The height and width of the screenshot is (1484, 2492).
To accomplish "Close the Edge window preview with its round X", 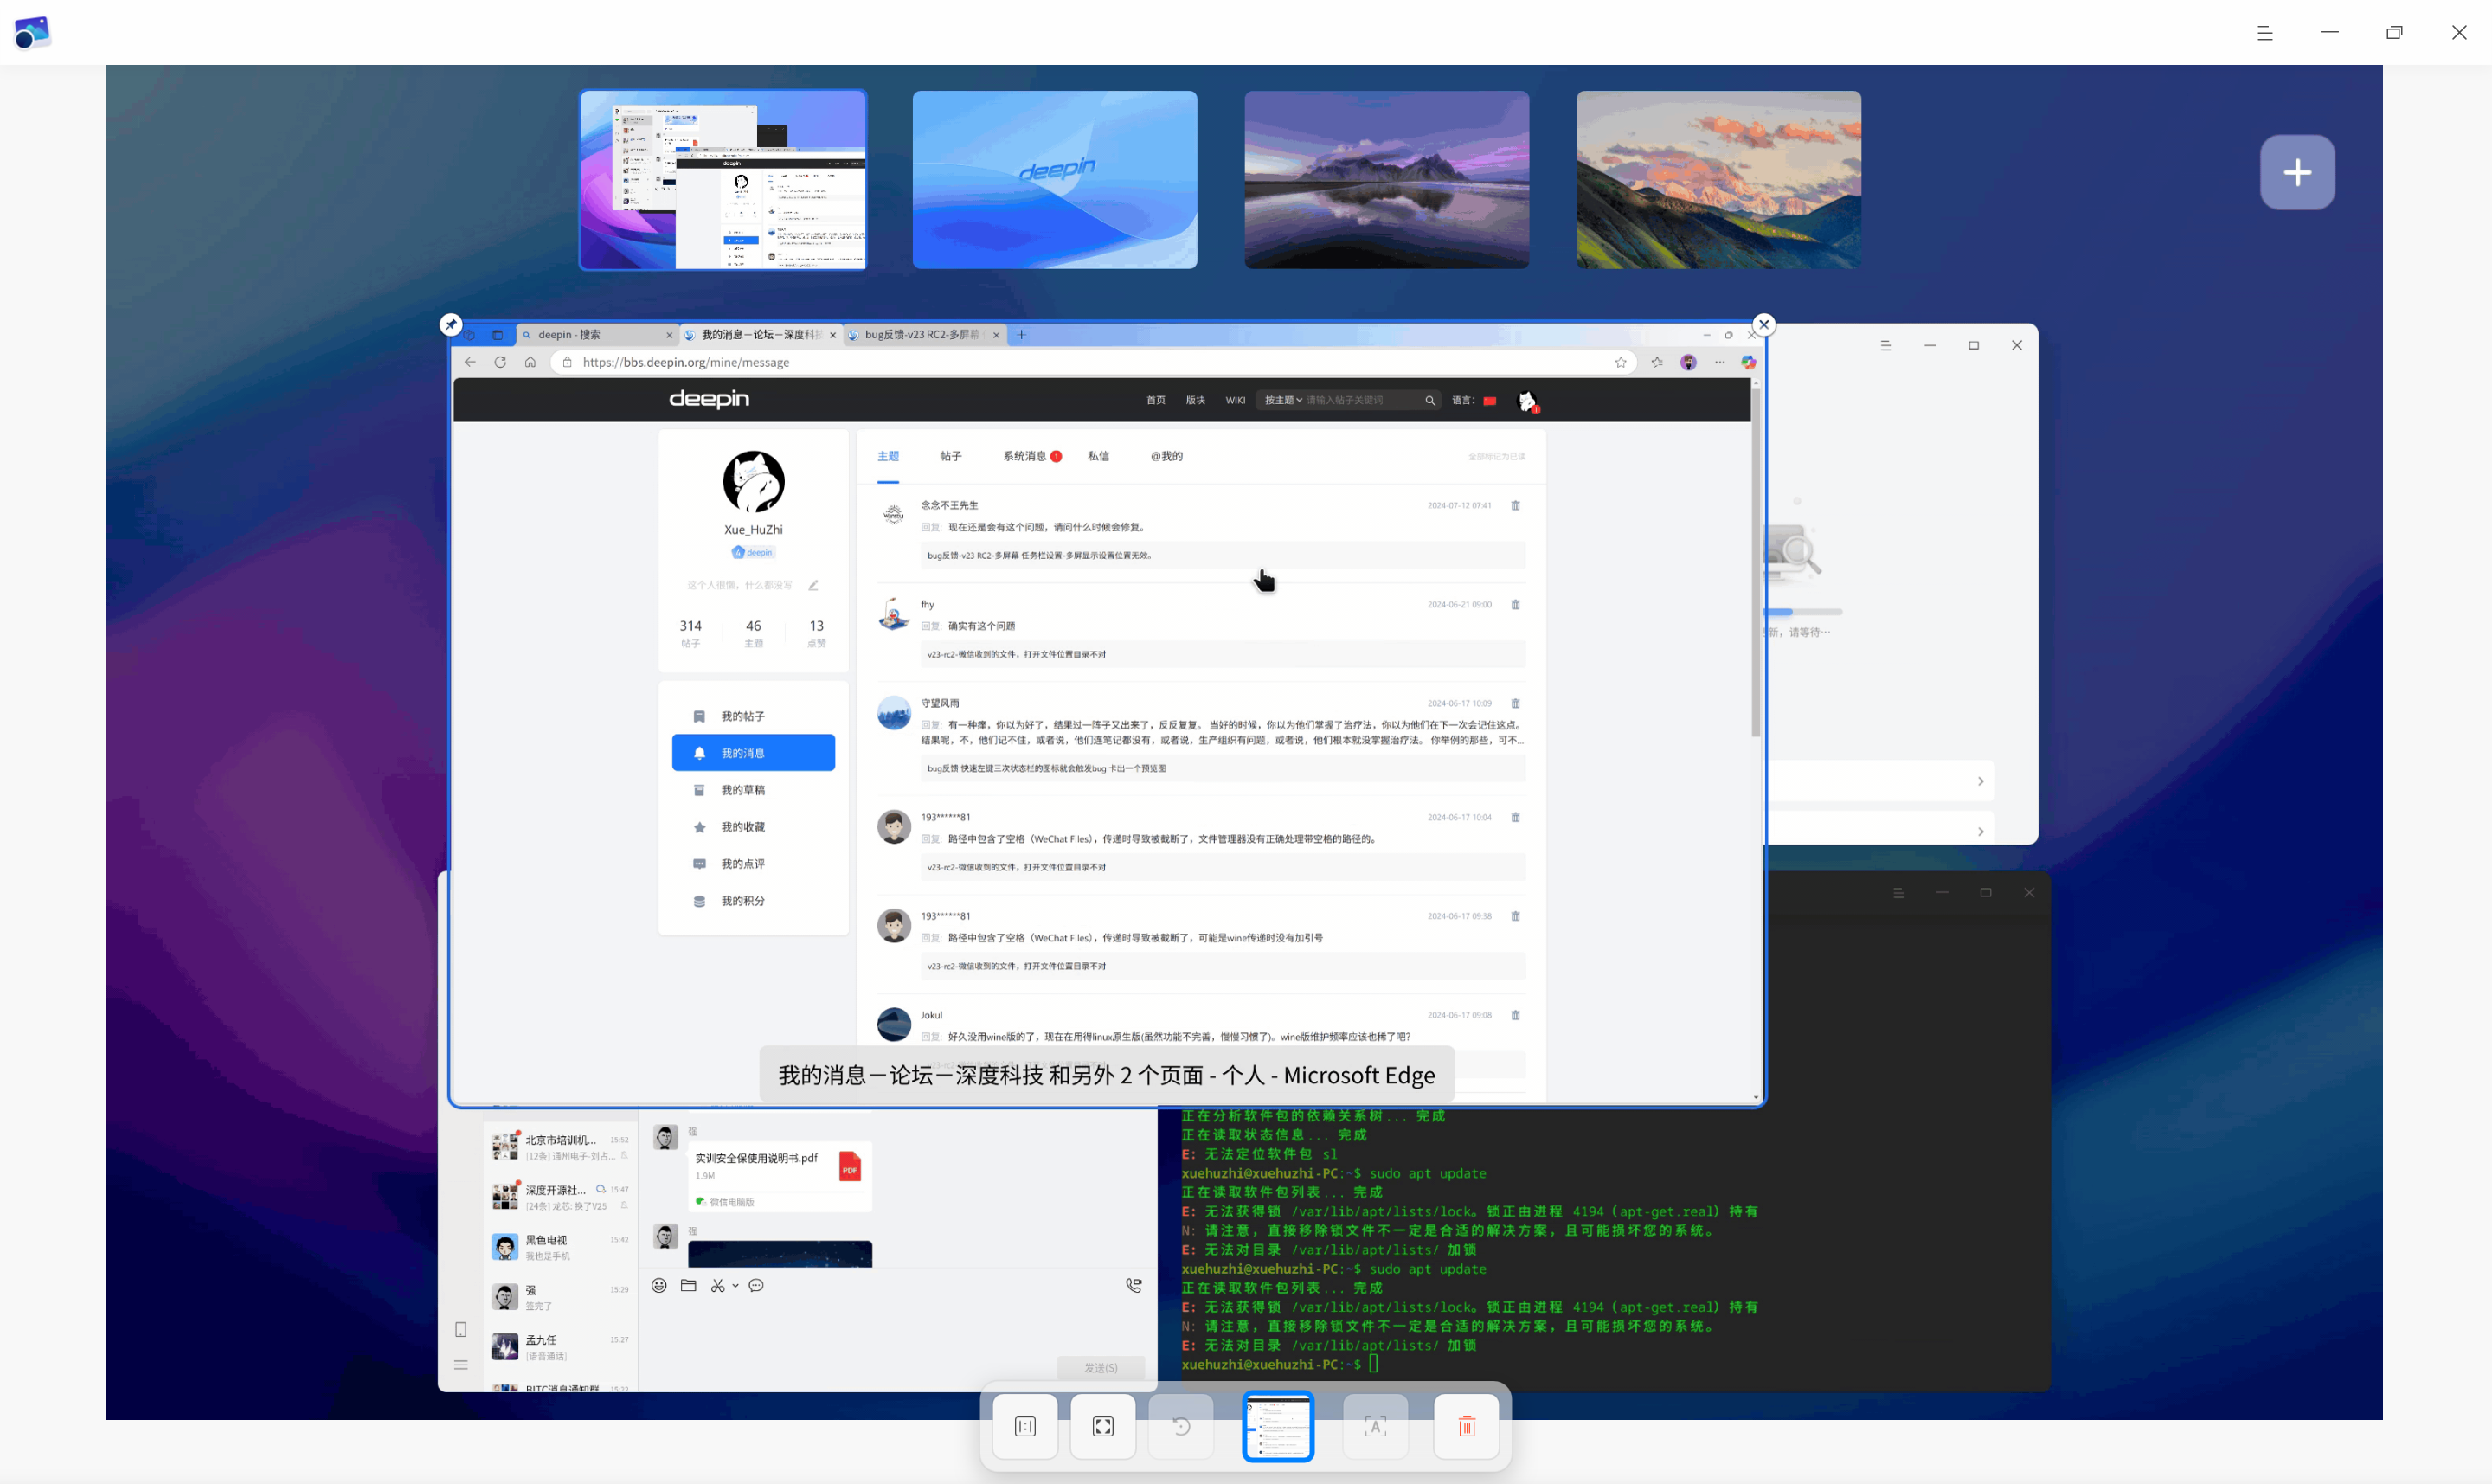I will [1764, 324].
